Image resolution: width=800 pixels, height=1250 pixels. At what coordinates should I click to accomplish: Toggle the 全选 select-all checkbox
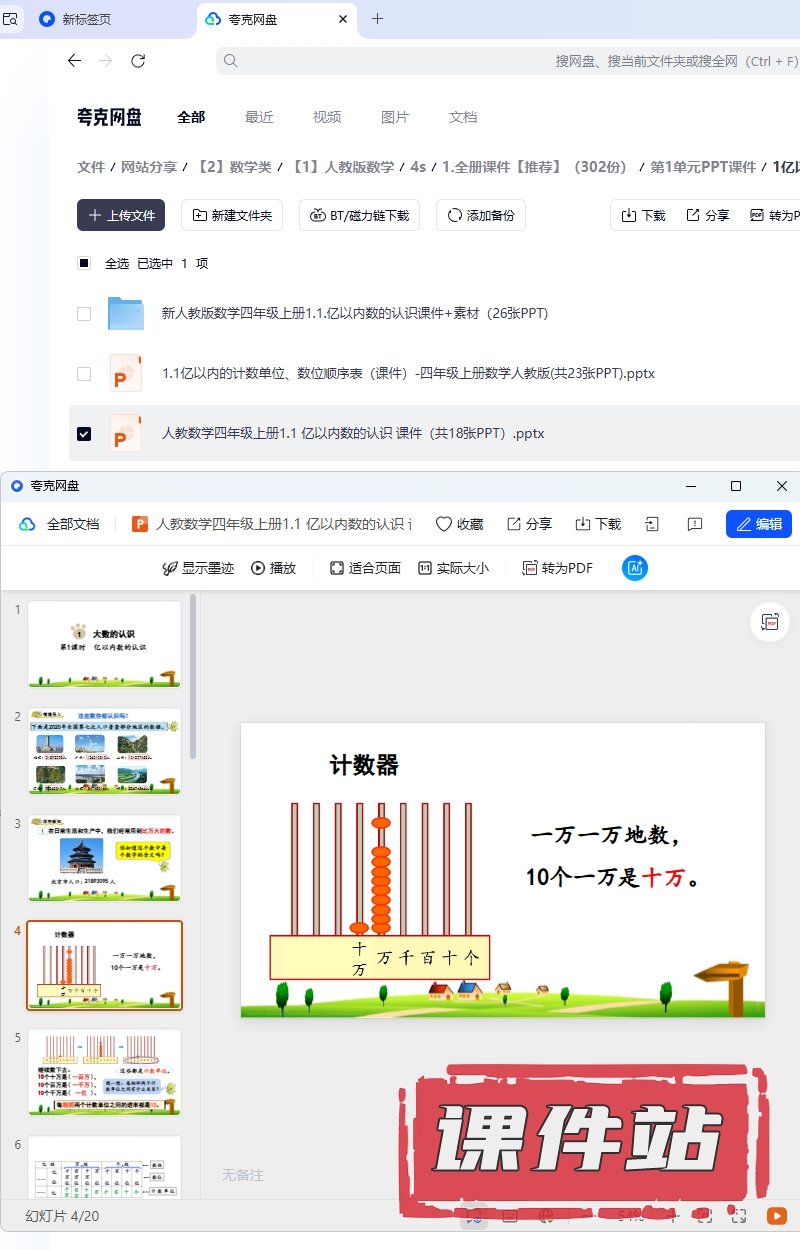pos(84,264)
